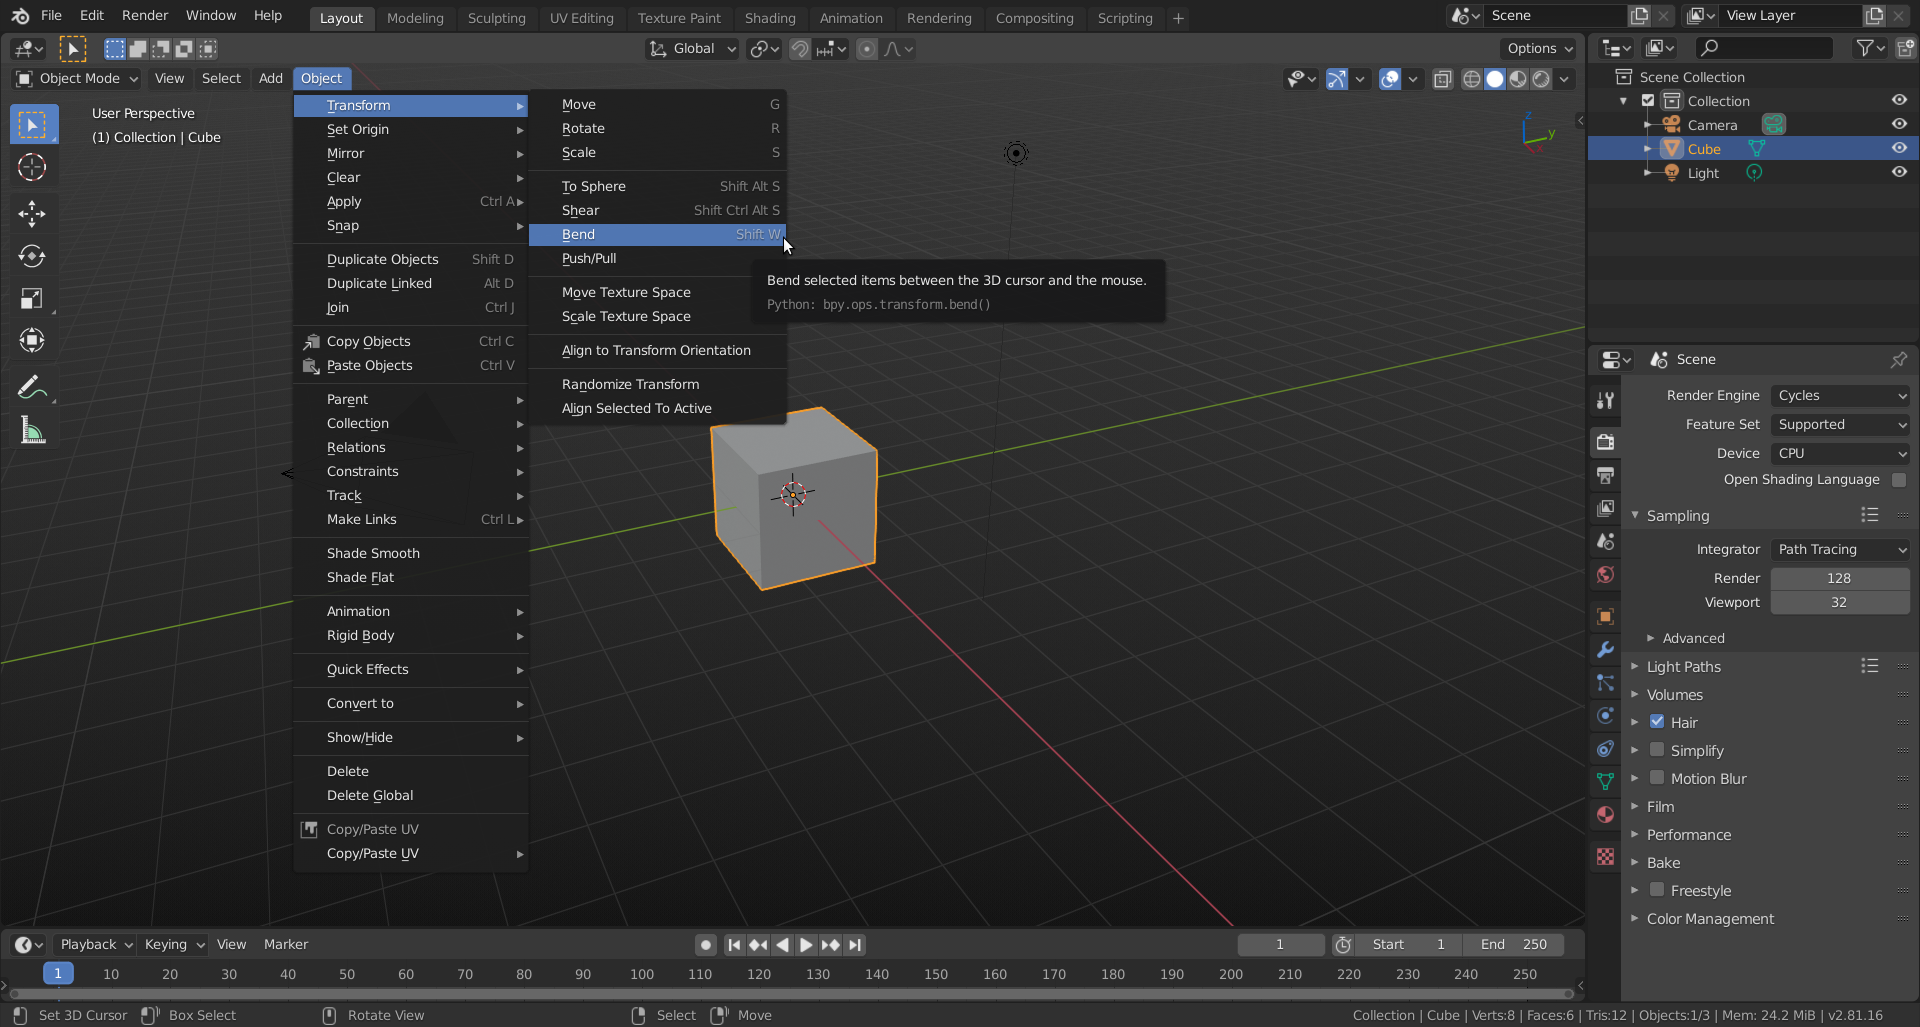Pin the Scene properties panel
1920x1027 pixels.
(1898, 359)
